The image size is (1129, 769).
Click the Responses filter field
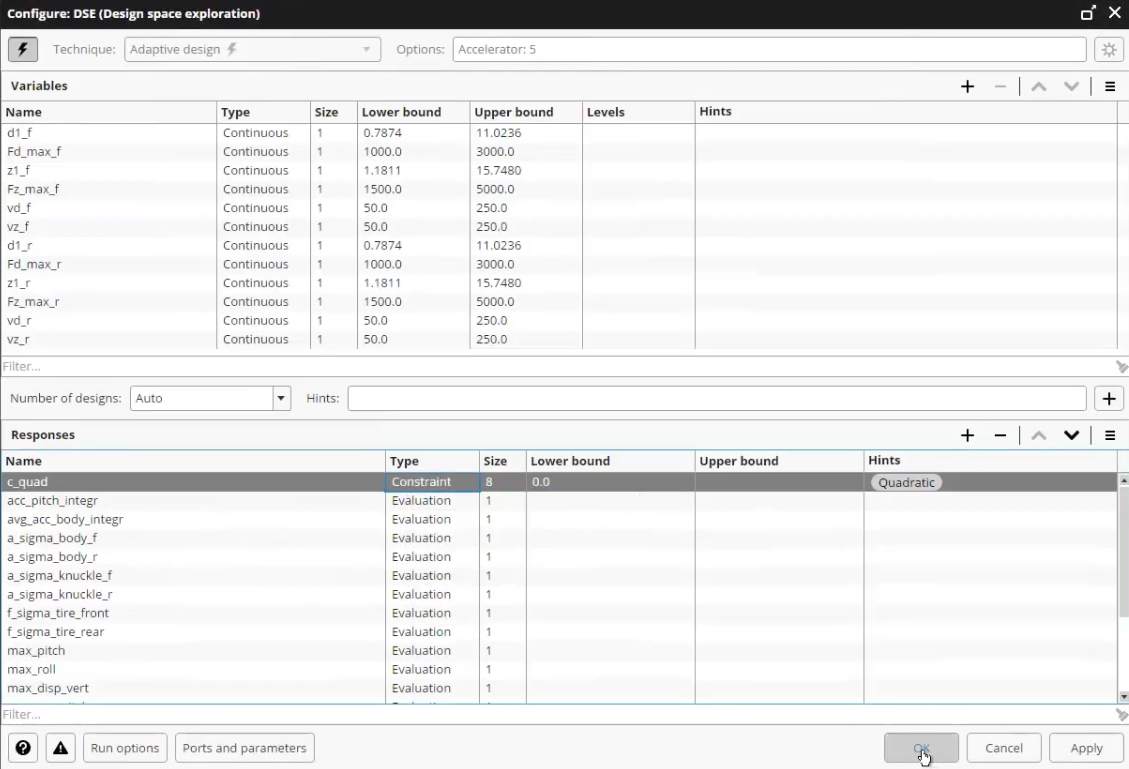point(557,714)
